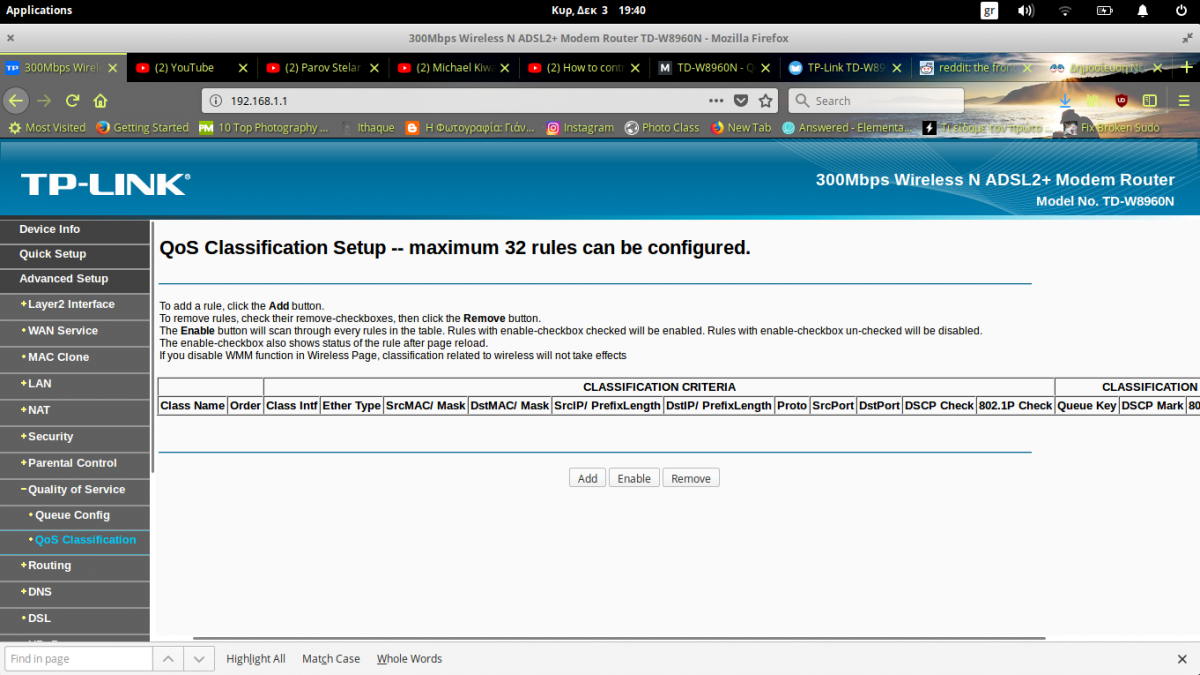Show site information icon in address bar
The width and height of the screenshot is (1200, 675).
click(216, 101)
